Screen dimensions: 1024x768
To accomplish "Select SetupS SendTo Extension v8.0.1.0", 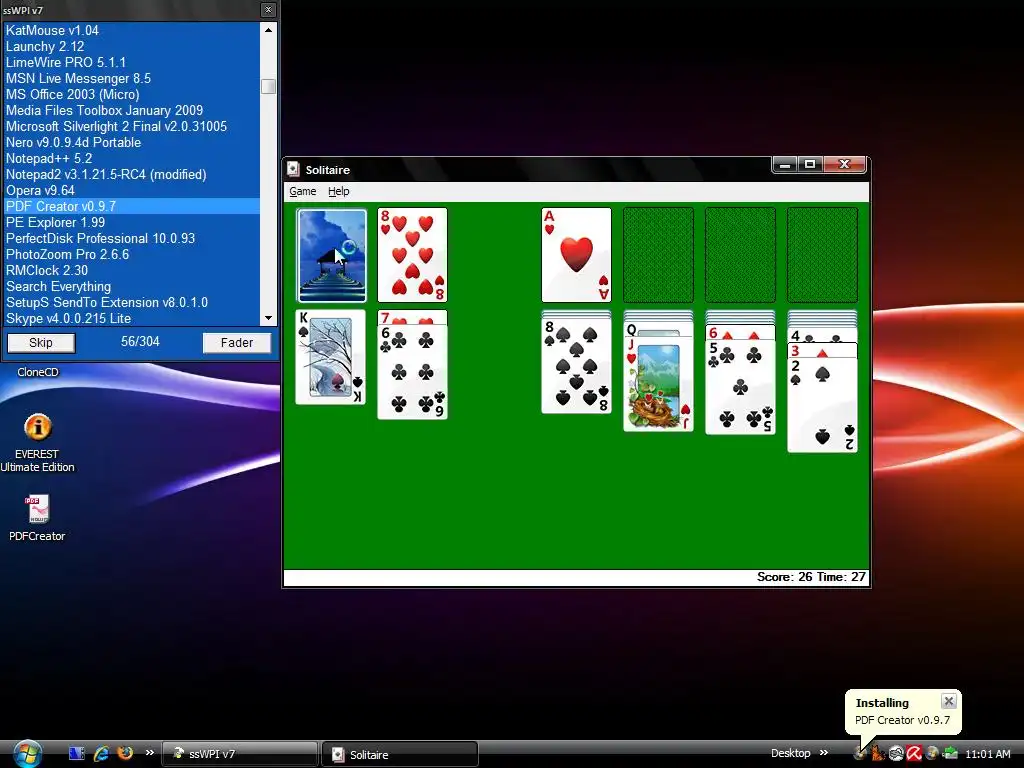I will 132,302.
